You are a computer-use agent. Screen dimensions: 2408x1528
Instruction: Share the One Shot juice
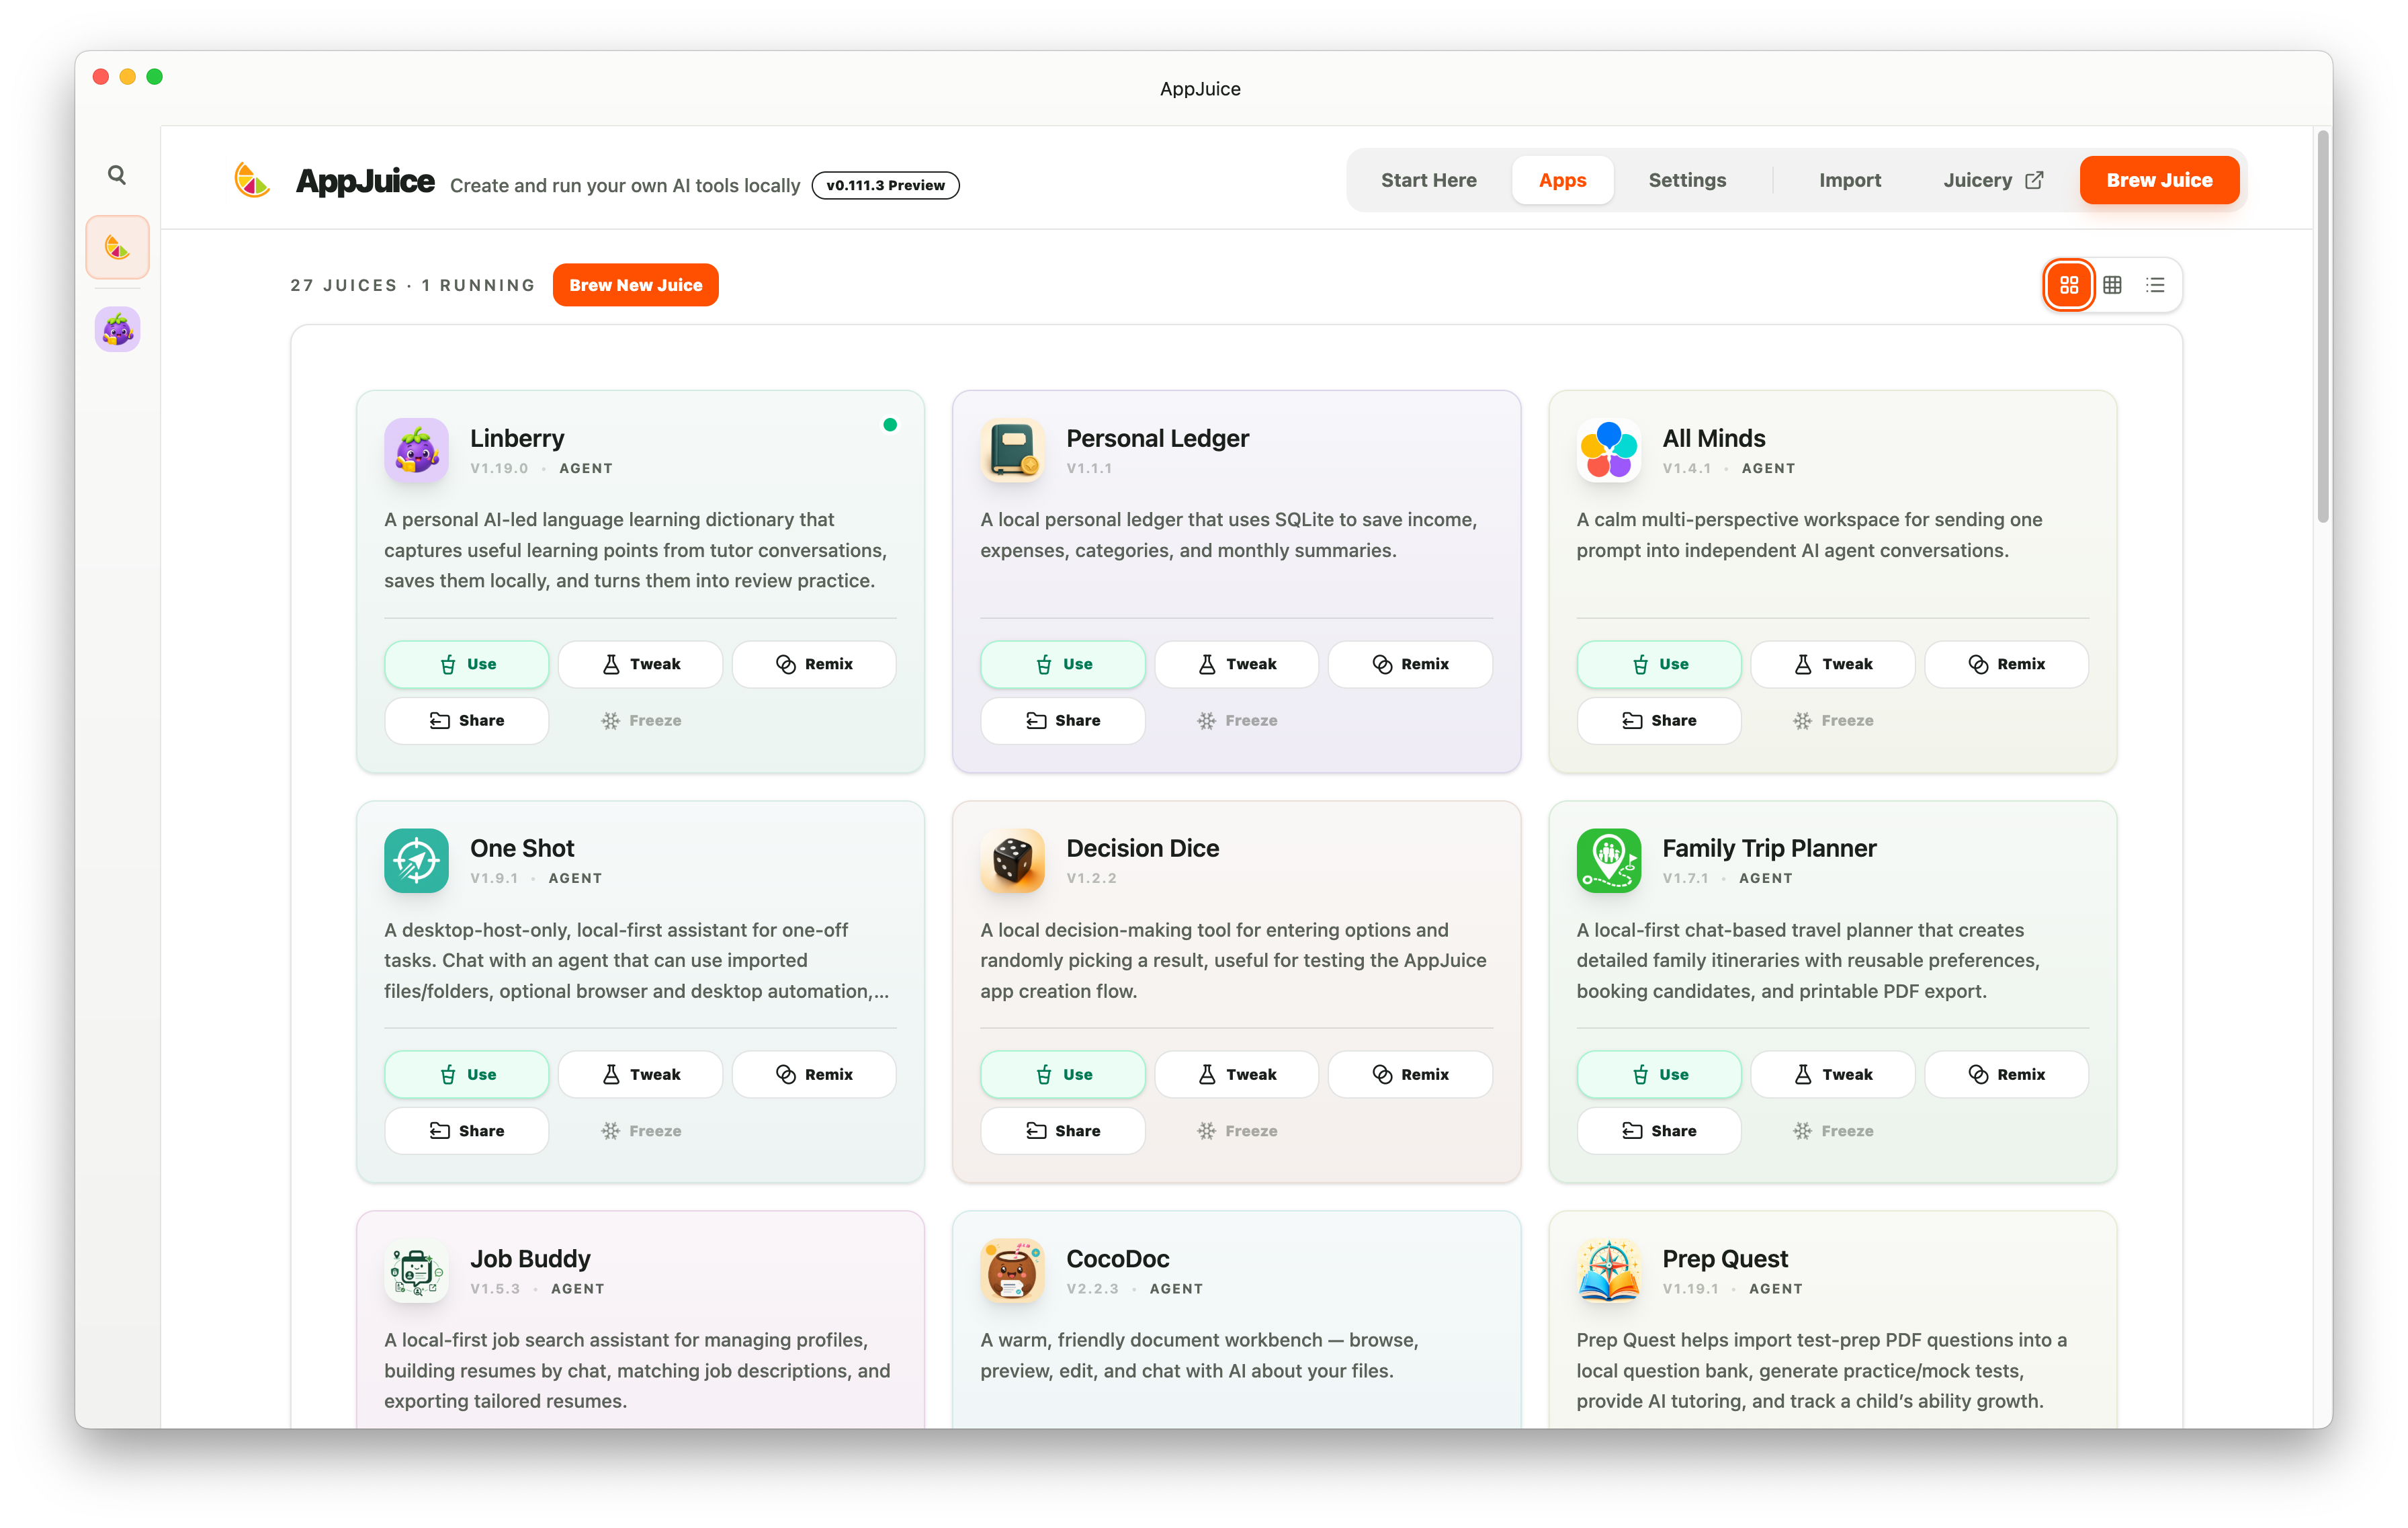pyautogui.click(x=466, y=1131)
